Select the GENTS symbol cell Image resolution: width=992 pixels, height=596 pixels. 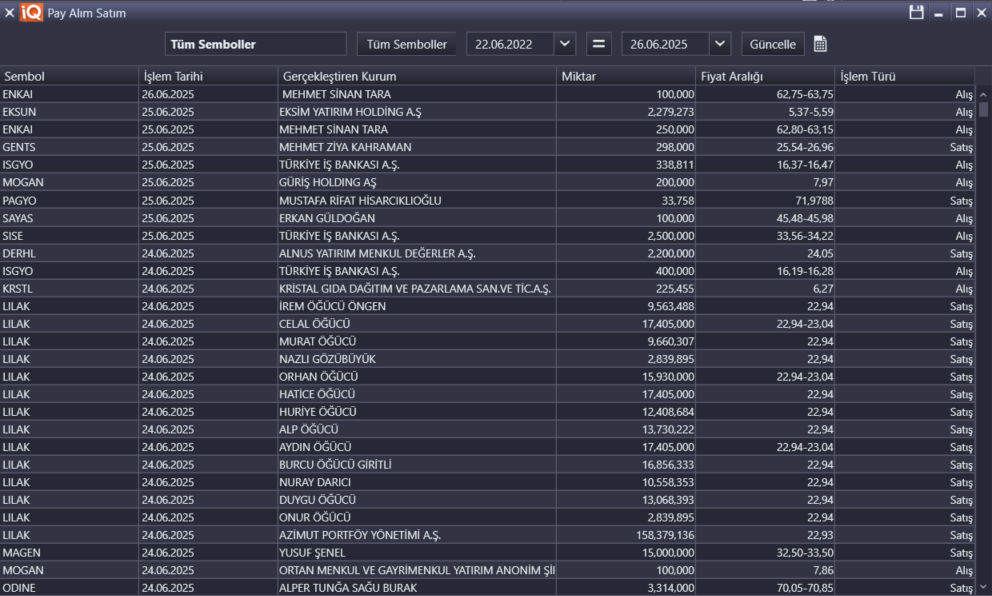(69, 147)
